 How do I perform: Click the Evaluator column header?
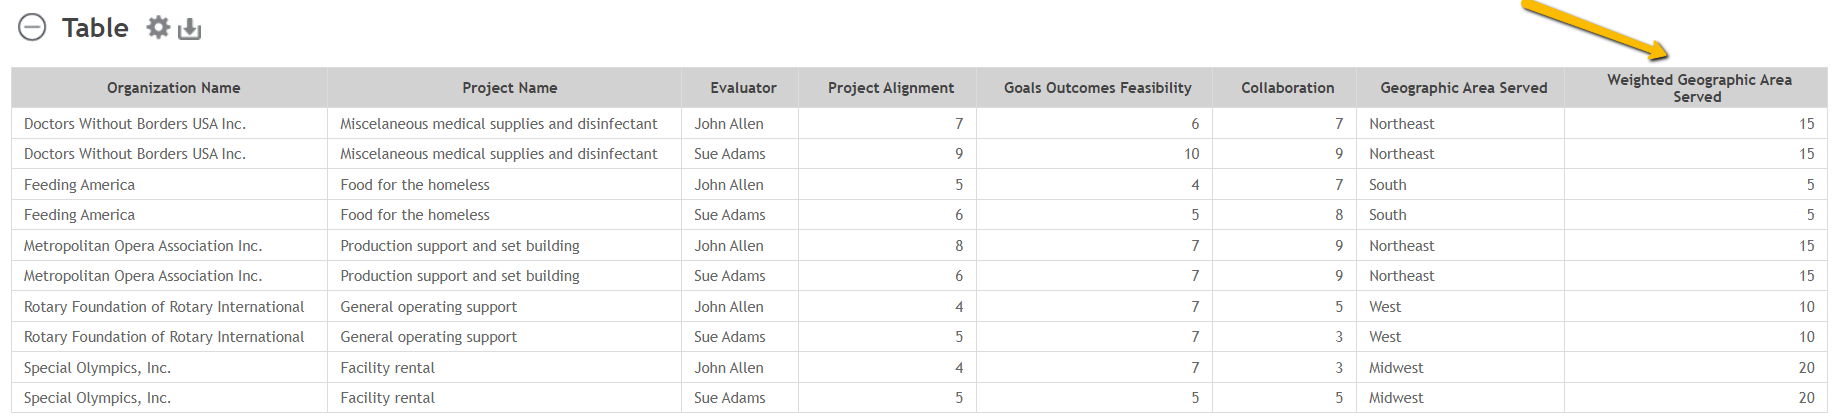743,88
